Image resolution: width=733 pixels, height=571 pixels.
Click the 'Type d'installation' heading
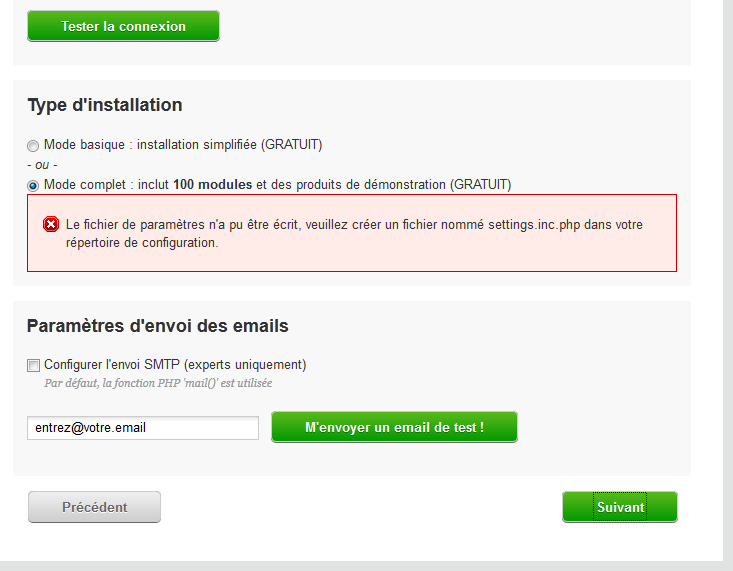click(x=105, y=105)
